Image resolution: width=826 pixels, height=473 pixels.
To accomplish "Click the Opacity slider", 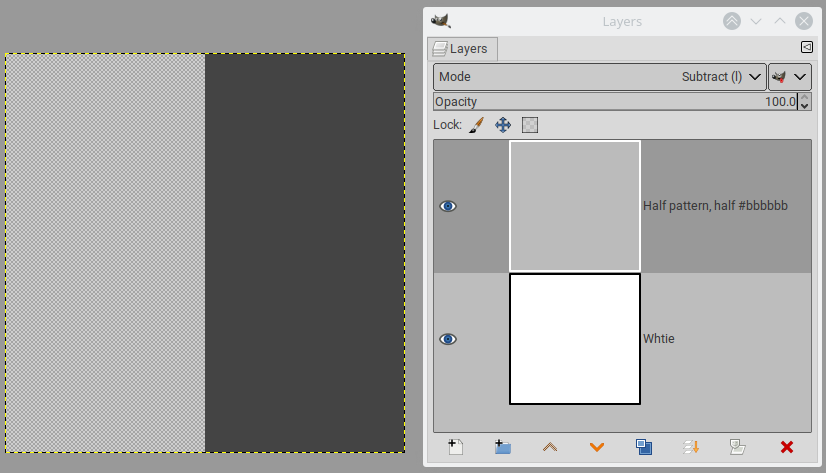I will coord(615,102).
